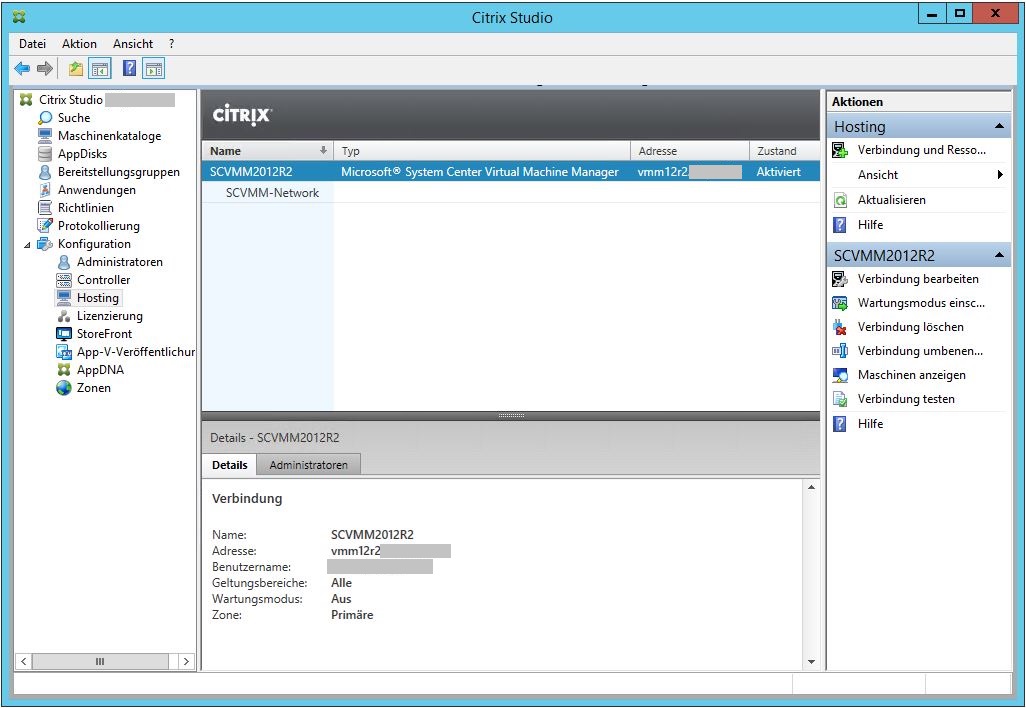Open Maschinenkataloge in the tree
The image size is (1026, 708).
(108, 136)
